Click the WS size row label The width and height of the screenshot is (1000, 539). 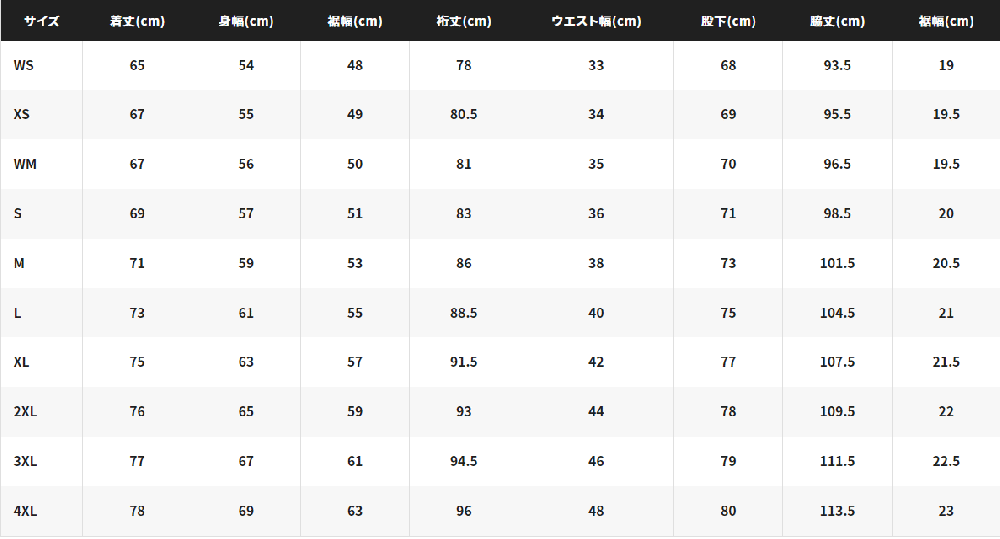point(24,65)
